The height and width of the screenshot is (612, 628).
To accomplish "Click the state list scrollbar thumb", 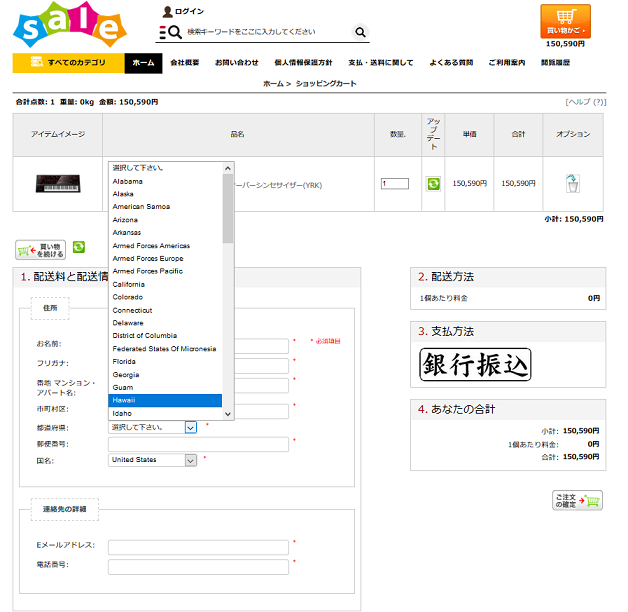I will [x=228, y=208].
